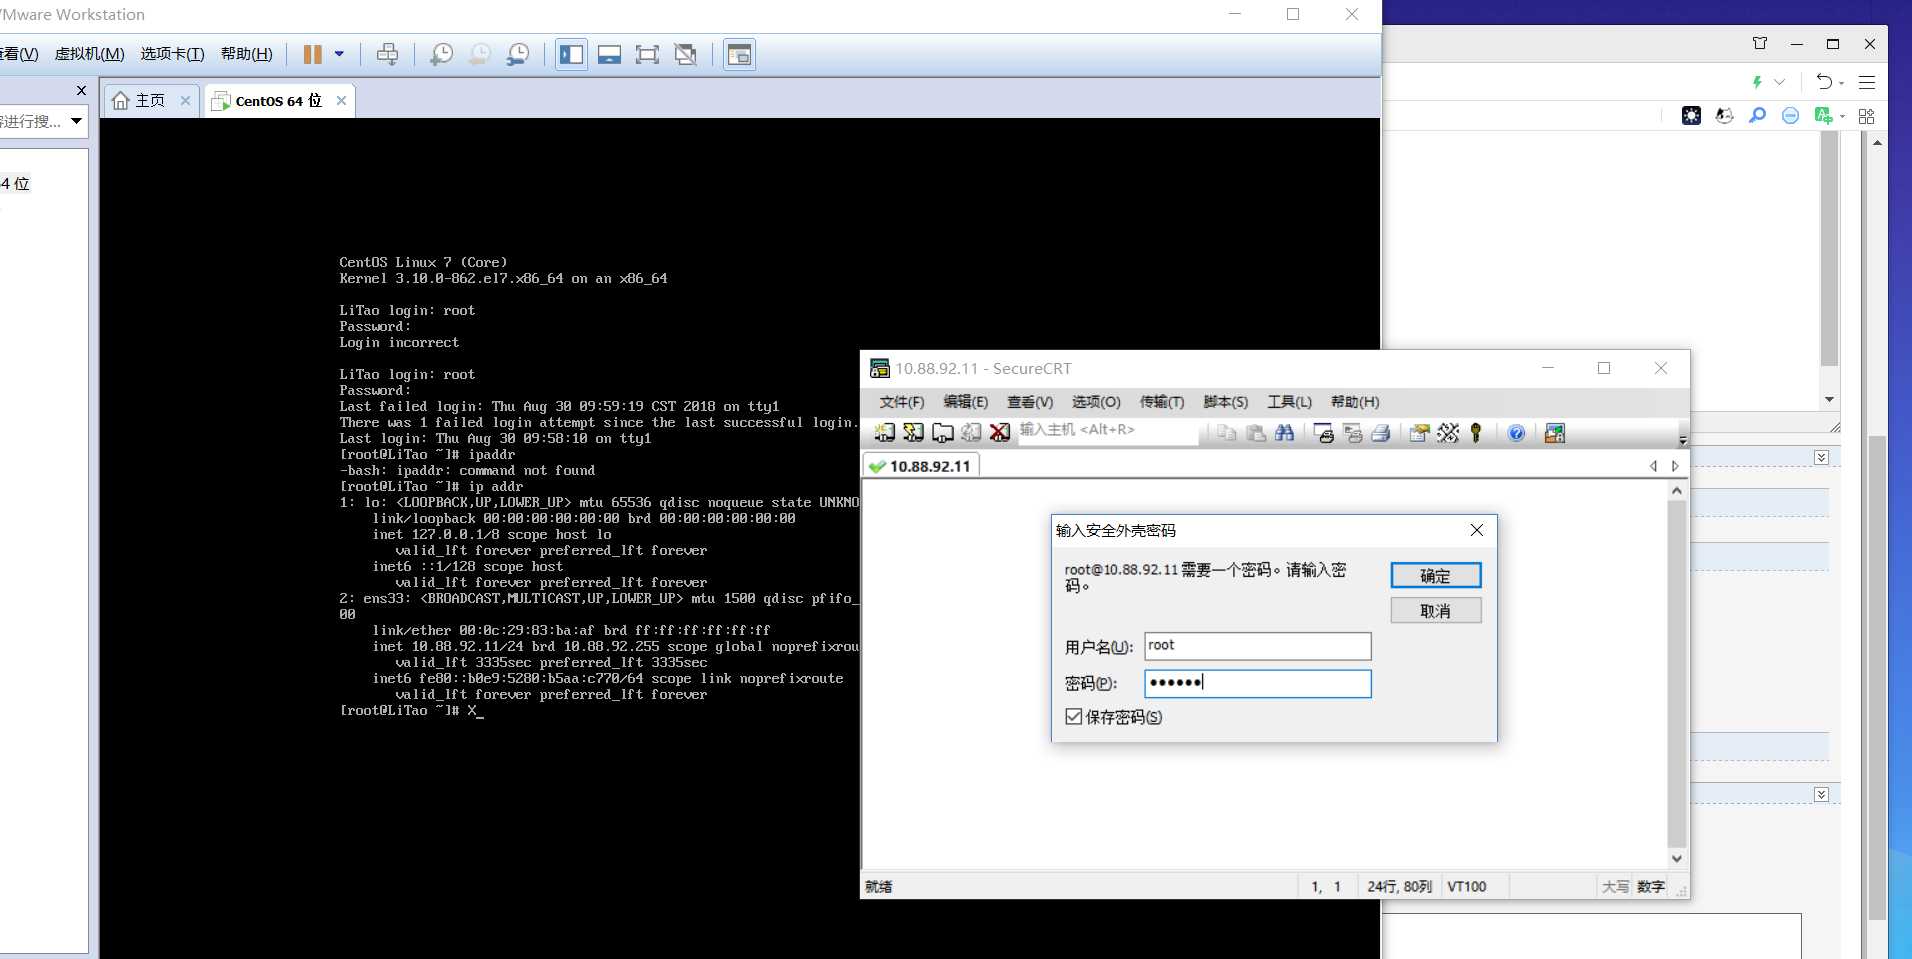
Task: Click the blue magnifier search icon in browser
Action: tap(1757, 116)
